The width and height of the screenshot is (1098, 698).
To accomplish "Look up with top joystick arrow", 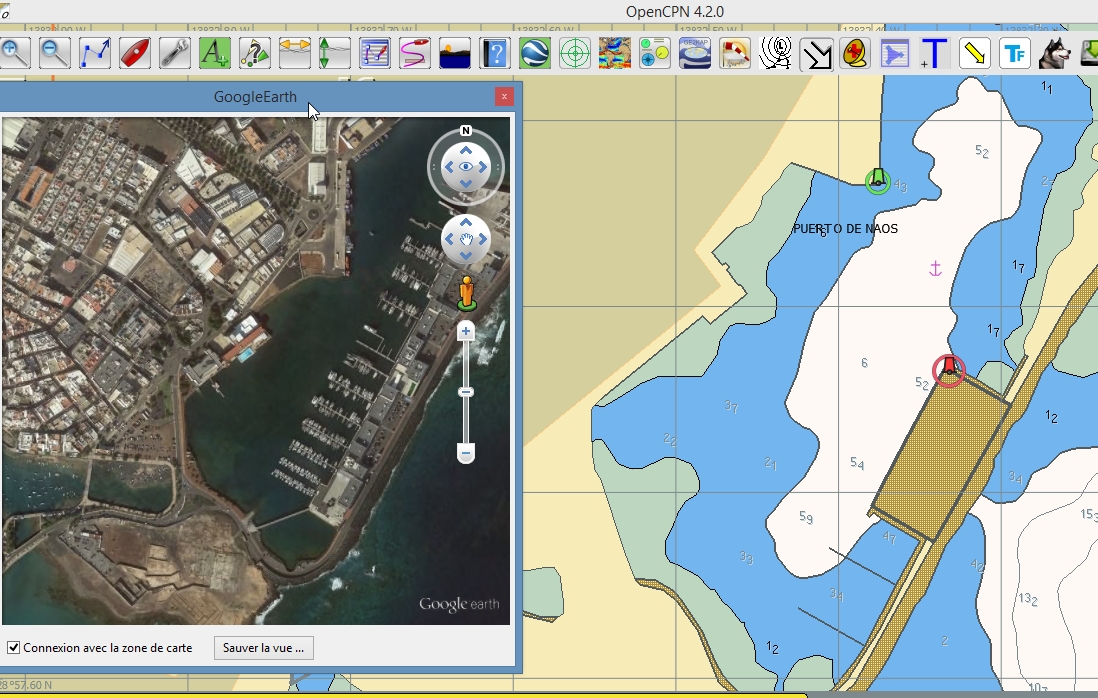I will click(x=466, y=150).
